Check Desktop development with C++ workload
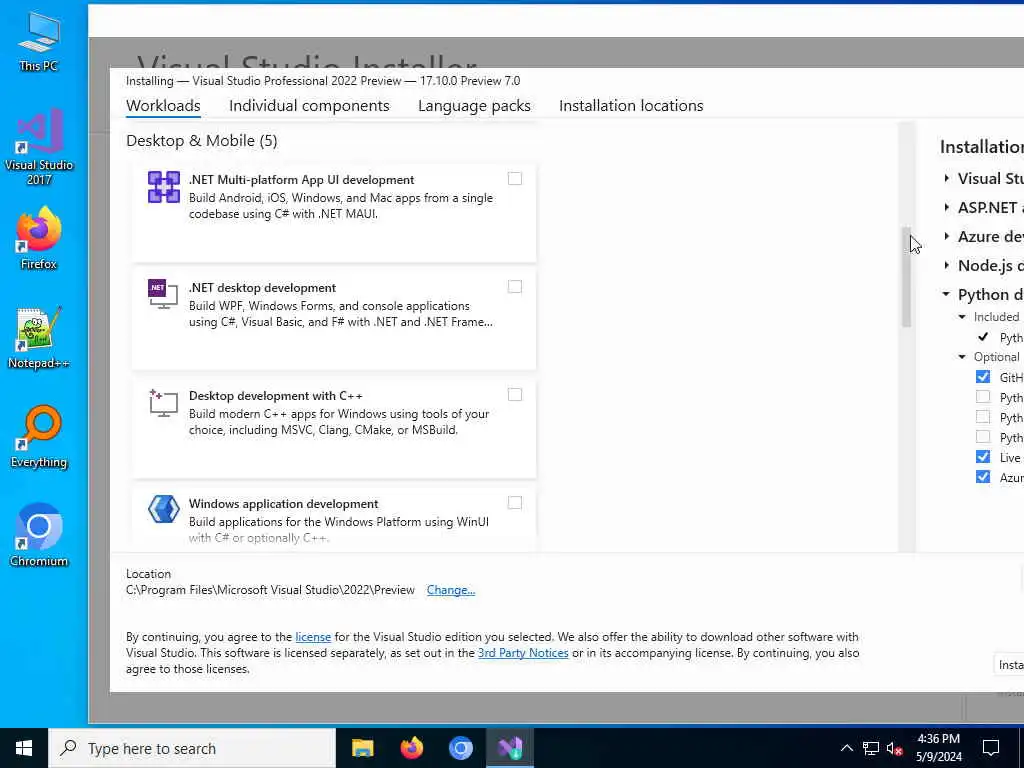This screenshot has width=1024, height=768. (515, 394)
